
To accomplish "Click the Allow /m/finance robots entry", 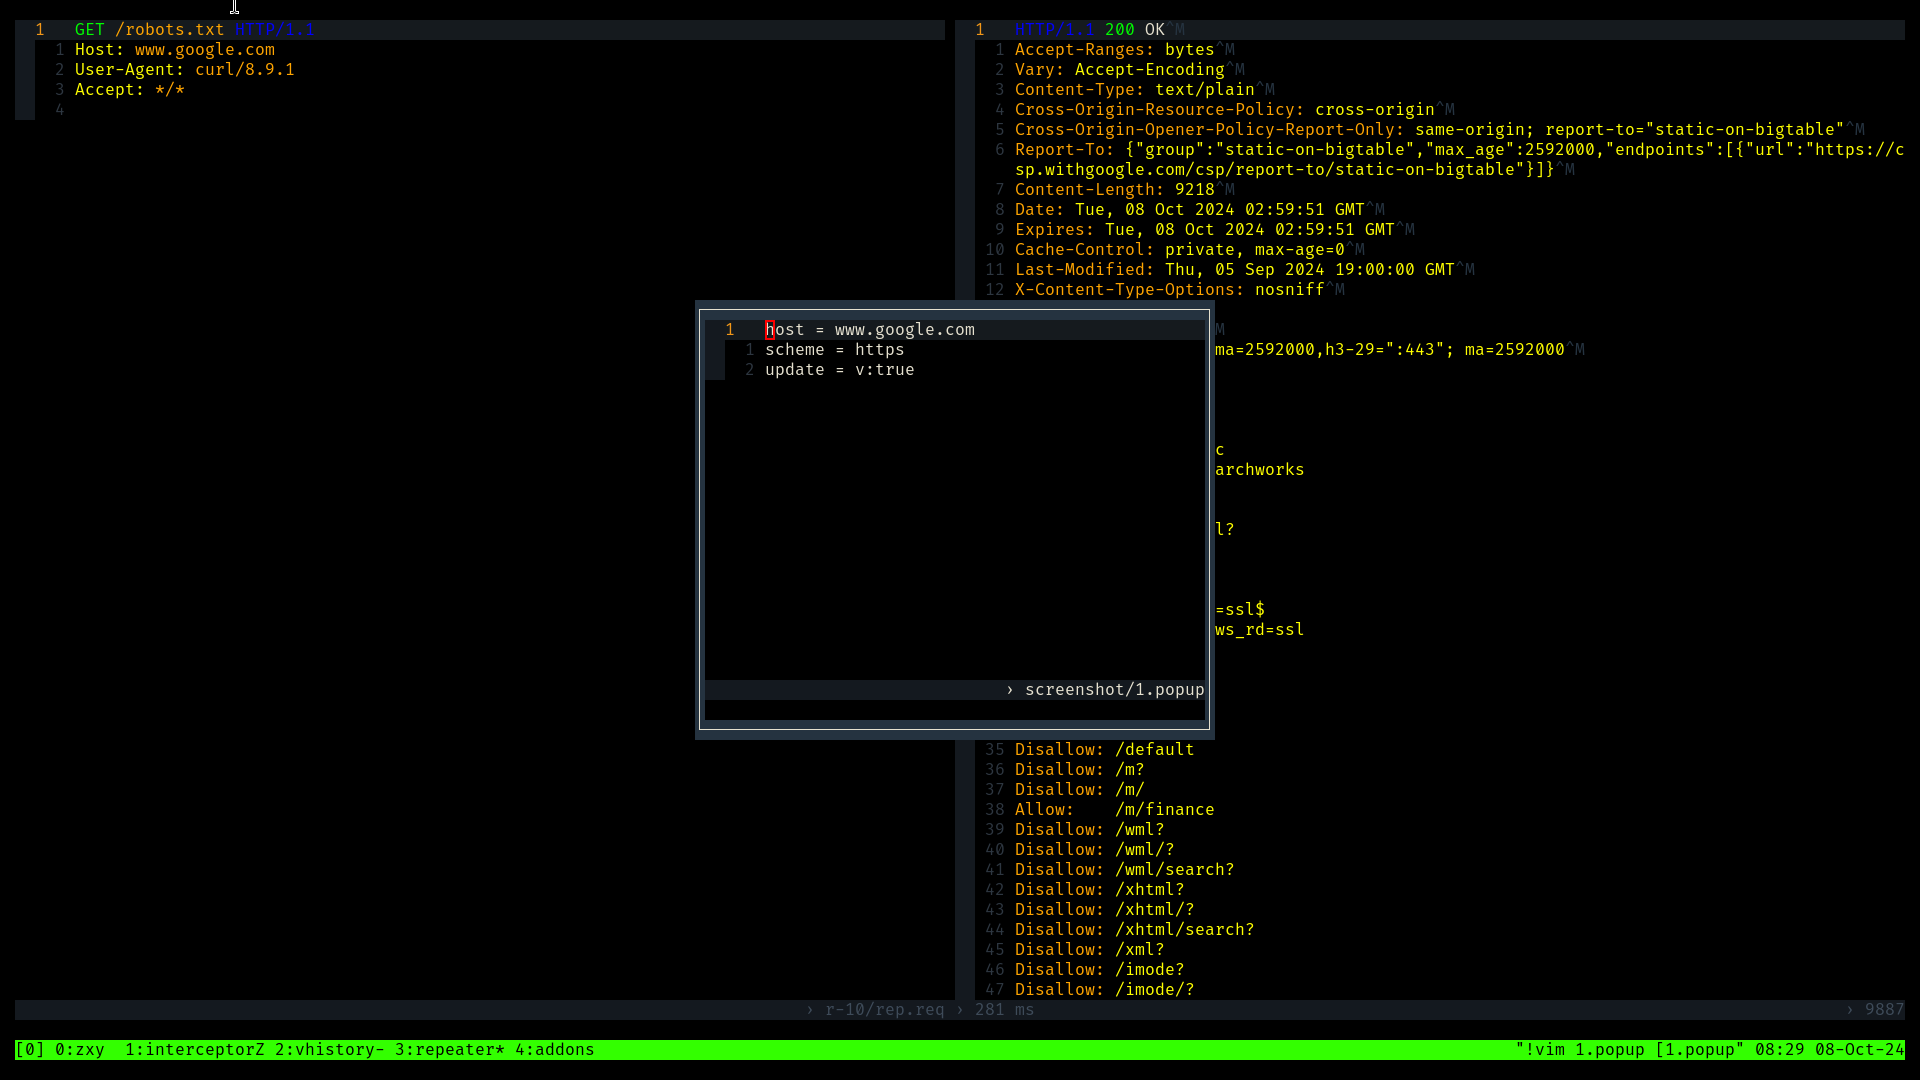I will 1114,809.
